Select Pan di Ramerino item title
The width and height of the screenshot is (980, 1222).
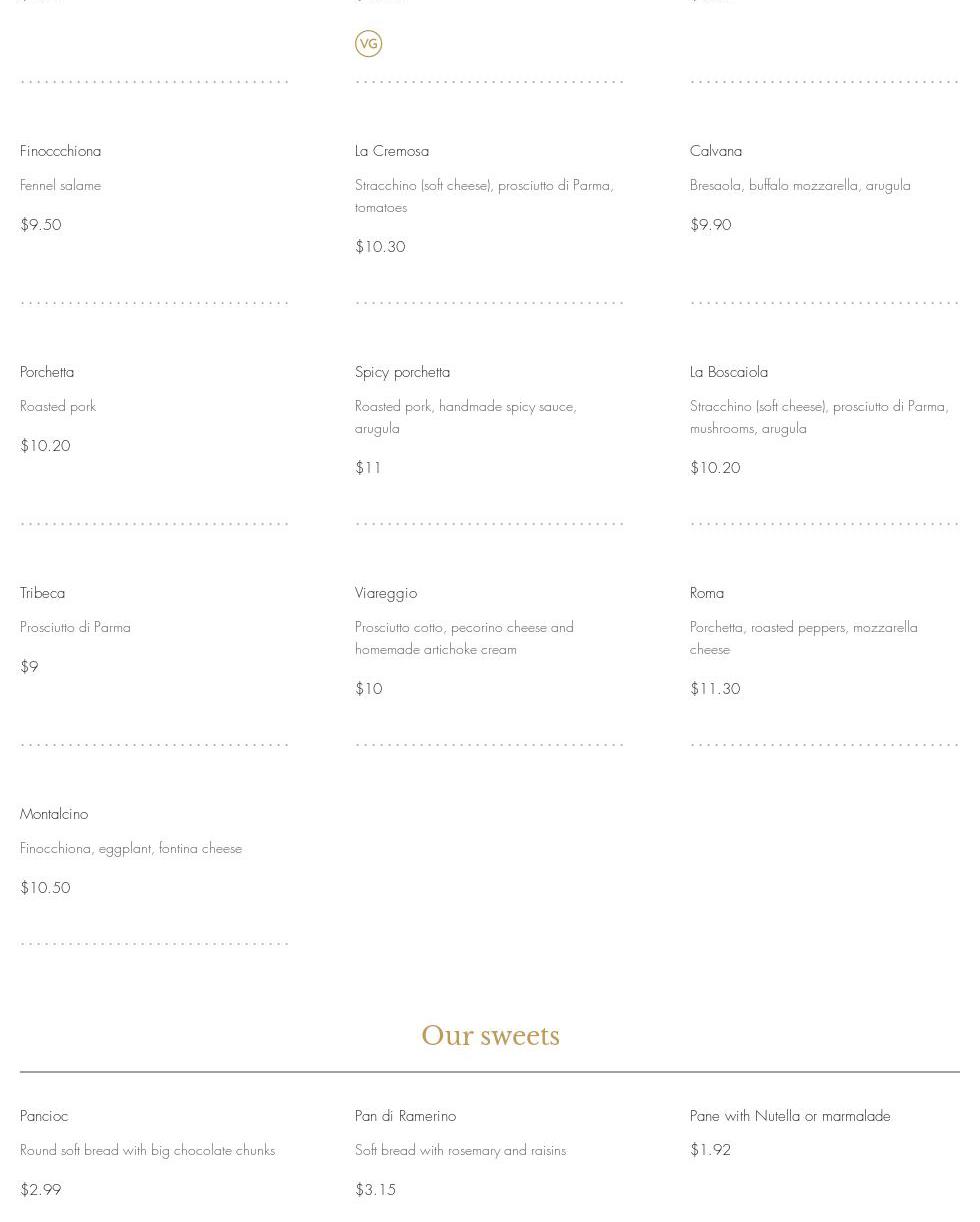405,1116
